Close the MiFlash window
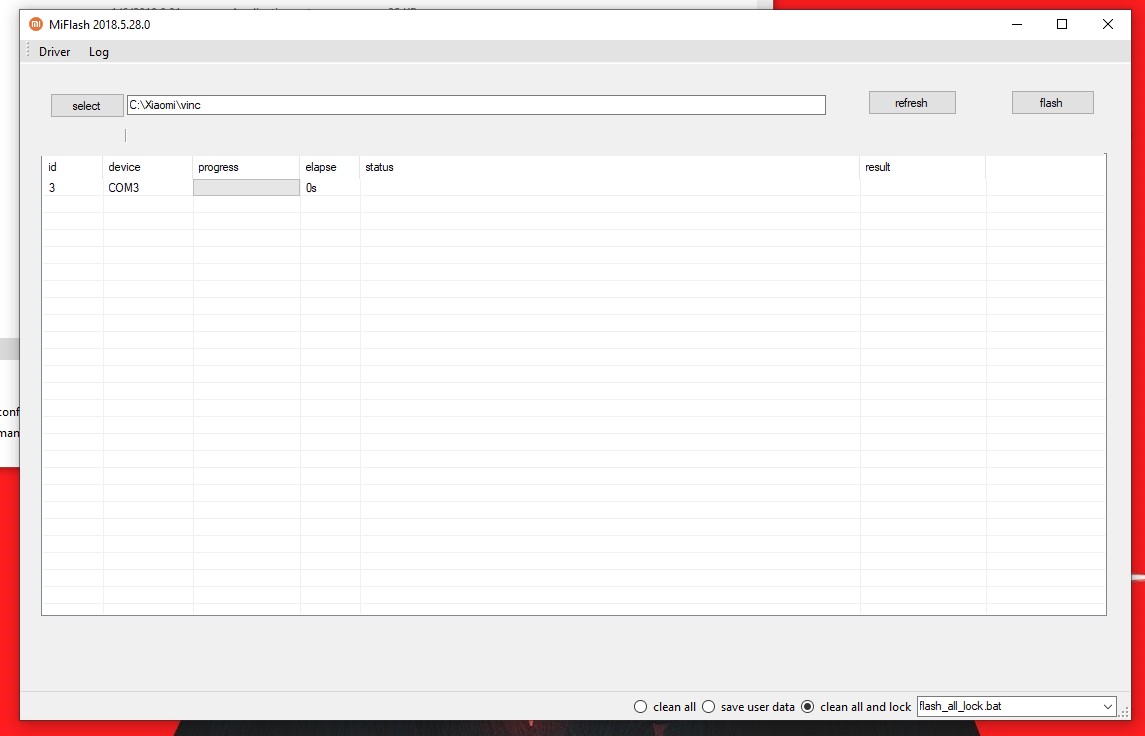The height and width of the screenshot is (736, 1145). click(1107, 24)
